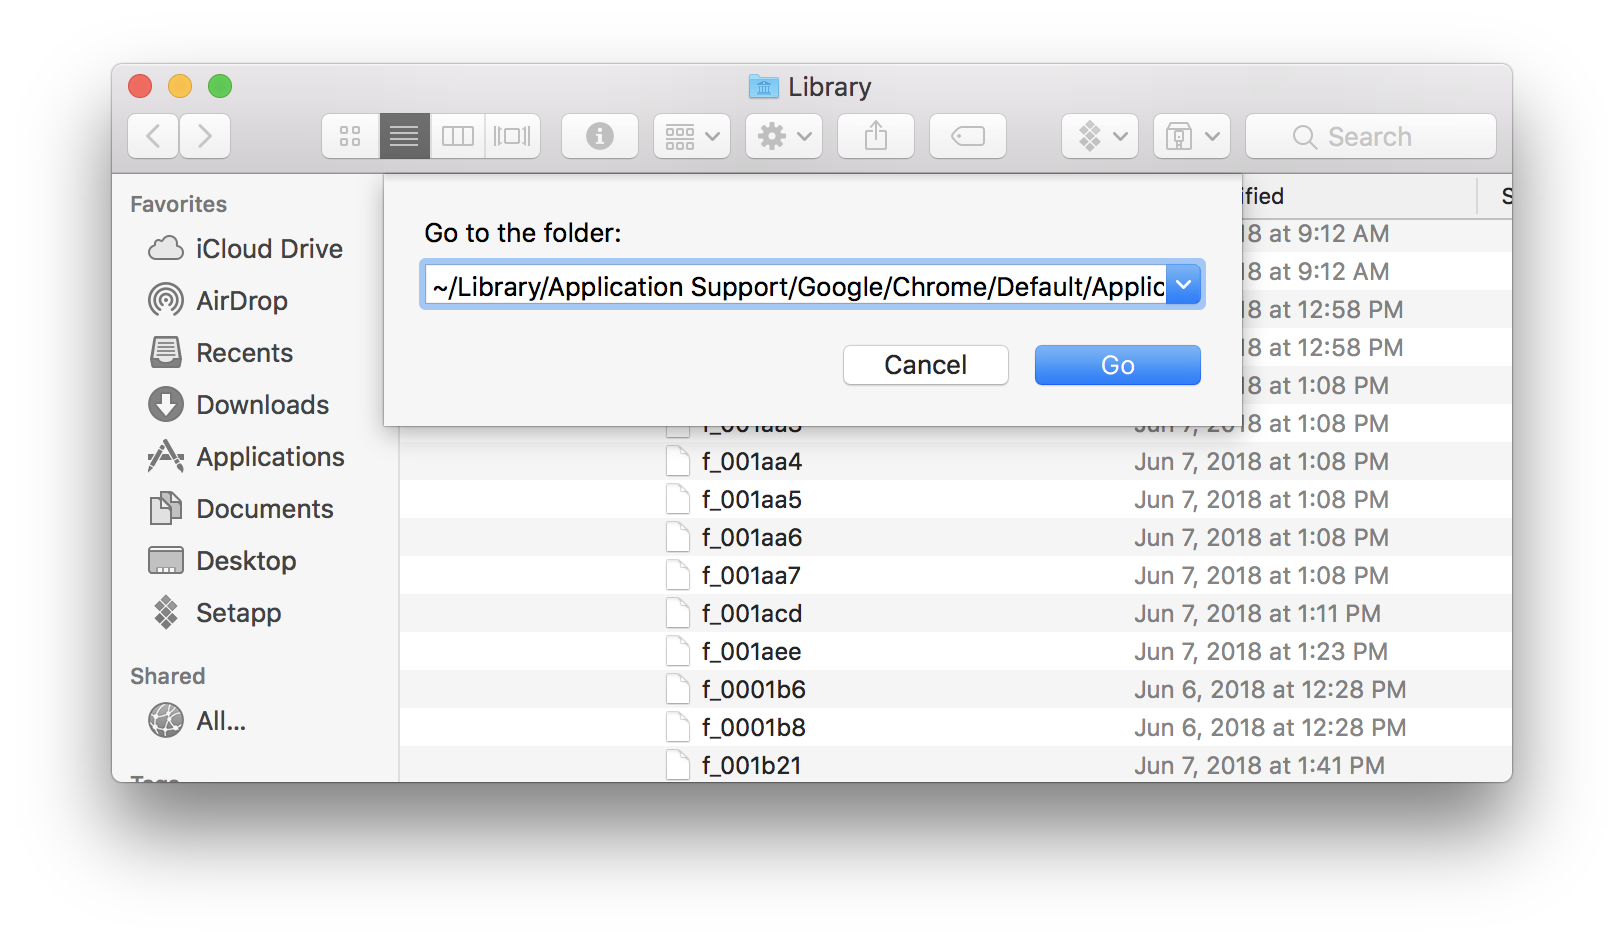Select the Downloads sidebar location
The height and width of the screenshot is (942, 1624).
(262, 404)
